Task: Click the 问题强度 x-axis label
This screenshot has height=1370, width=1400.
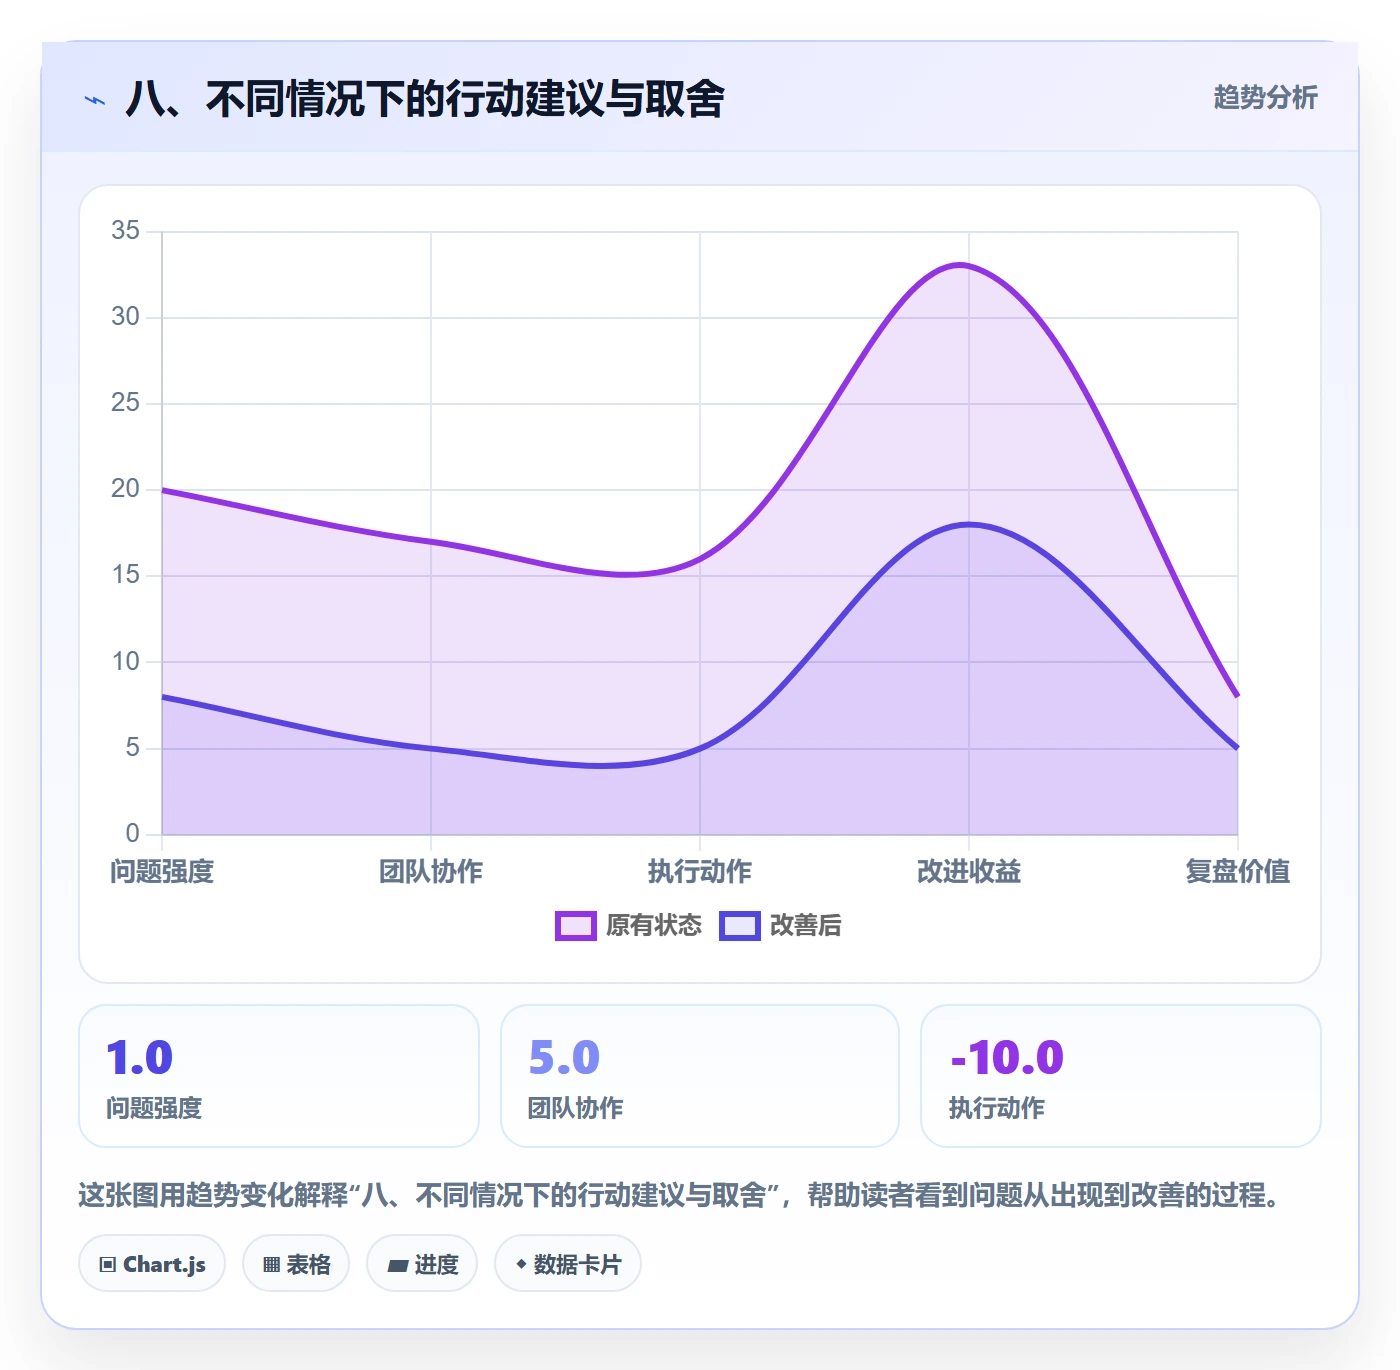Action: click(x=162, y=872)
